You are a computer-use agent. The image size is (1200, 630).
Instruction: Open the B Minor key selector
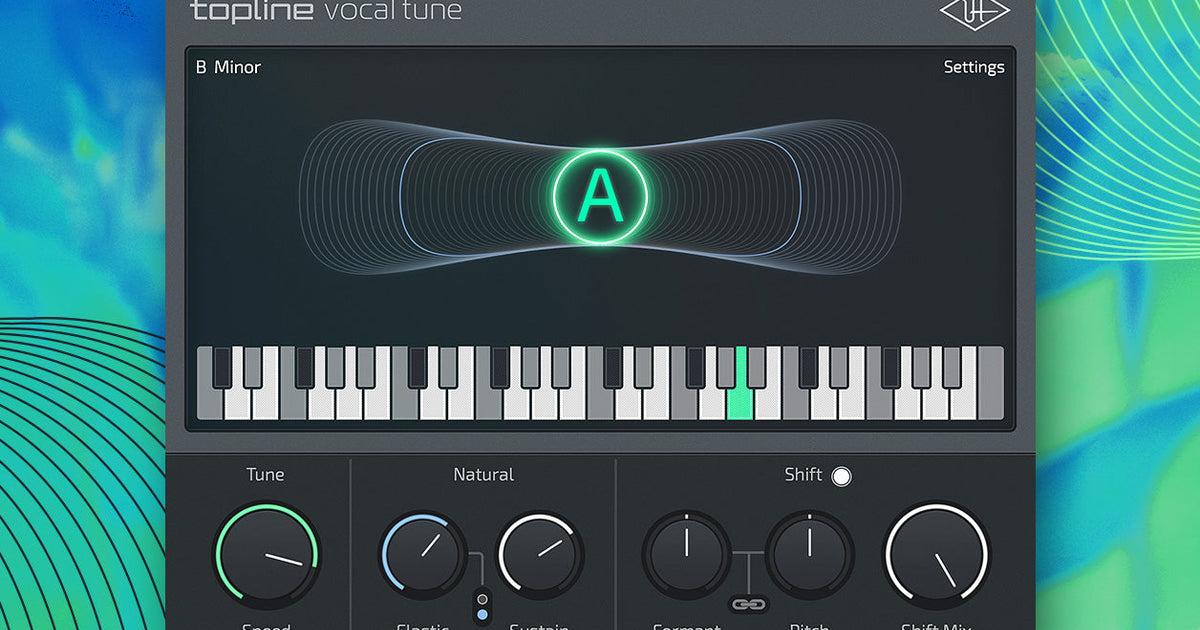tap(228, 67)
